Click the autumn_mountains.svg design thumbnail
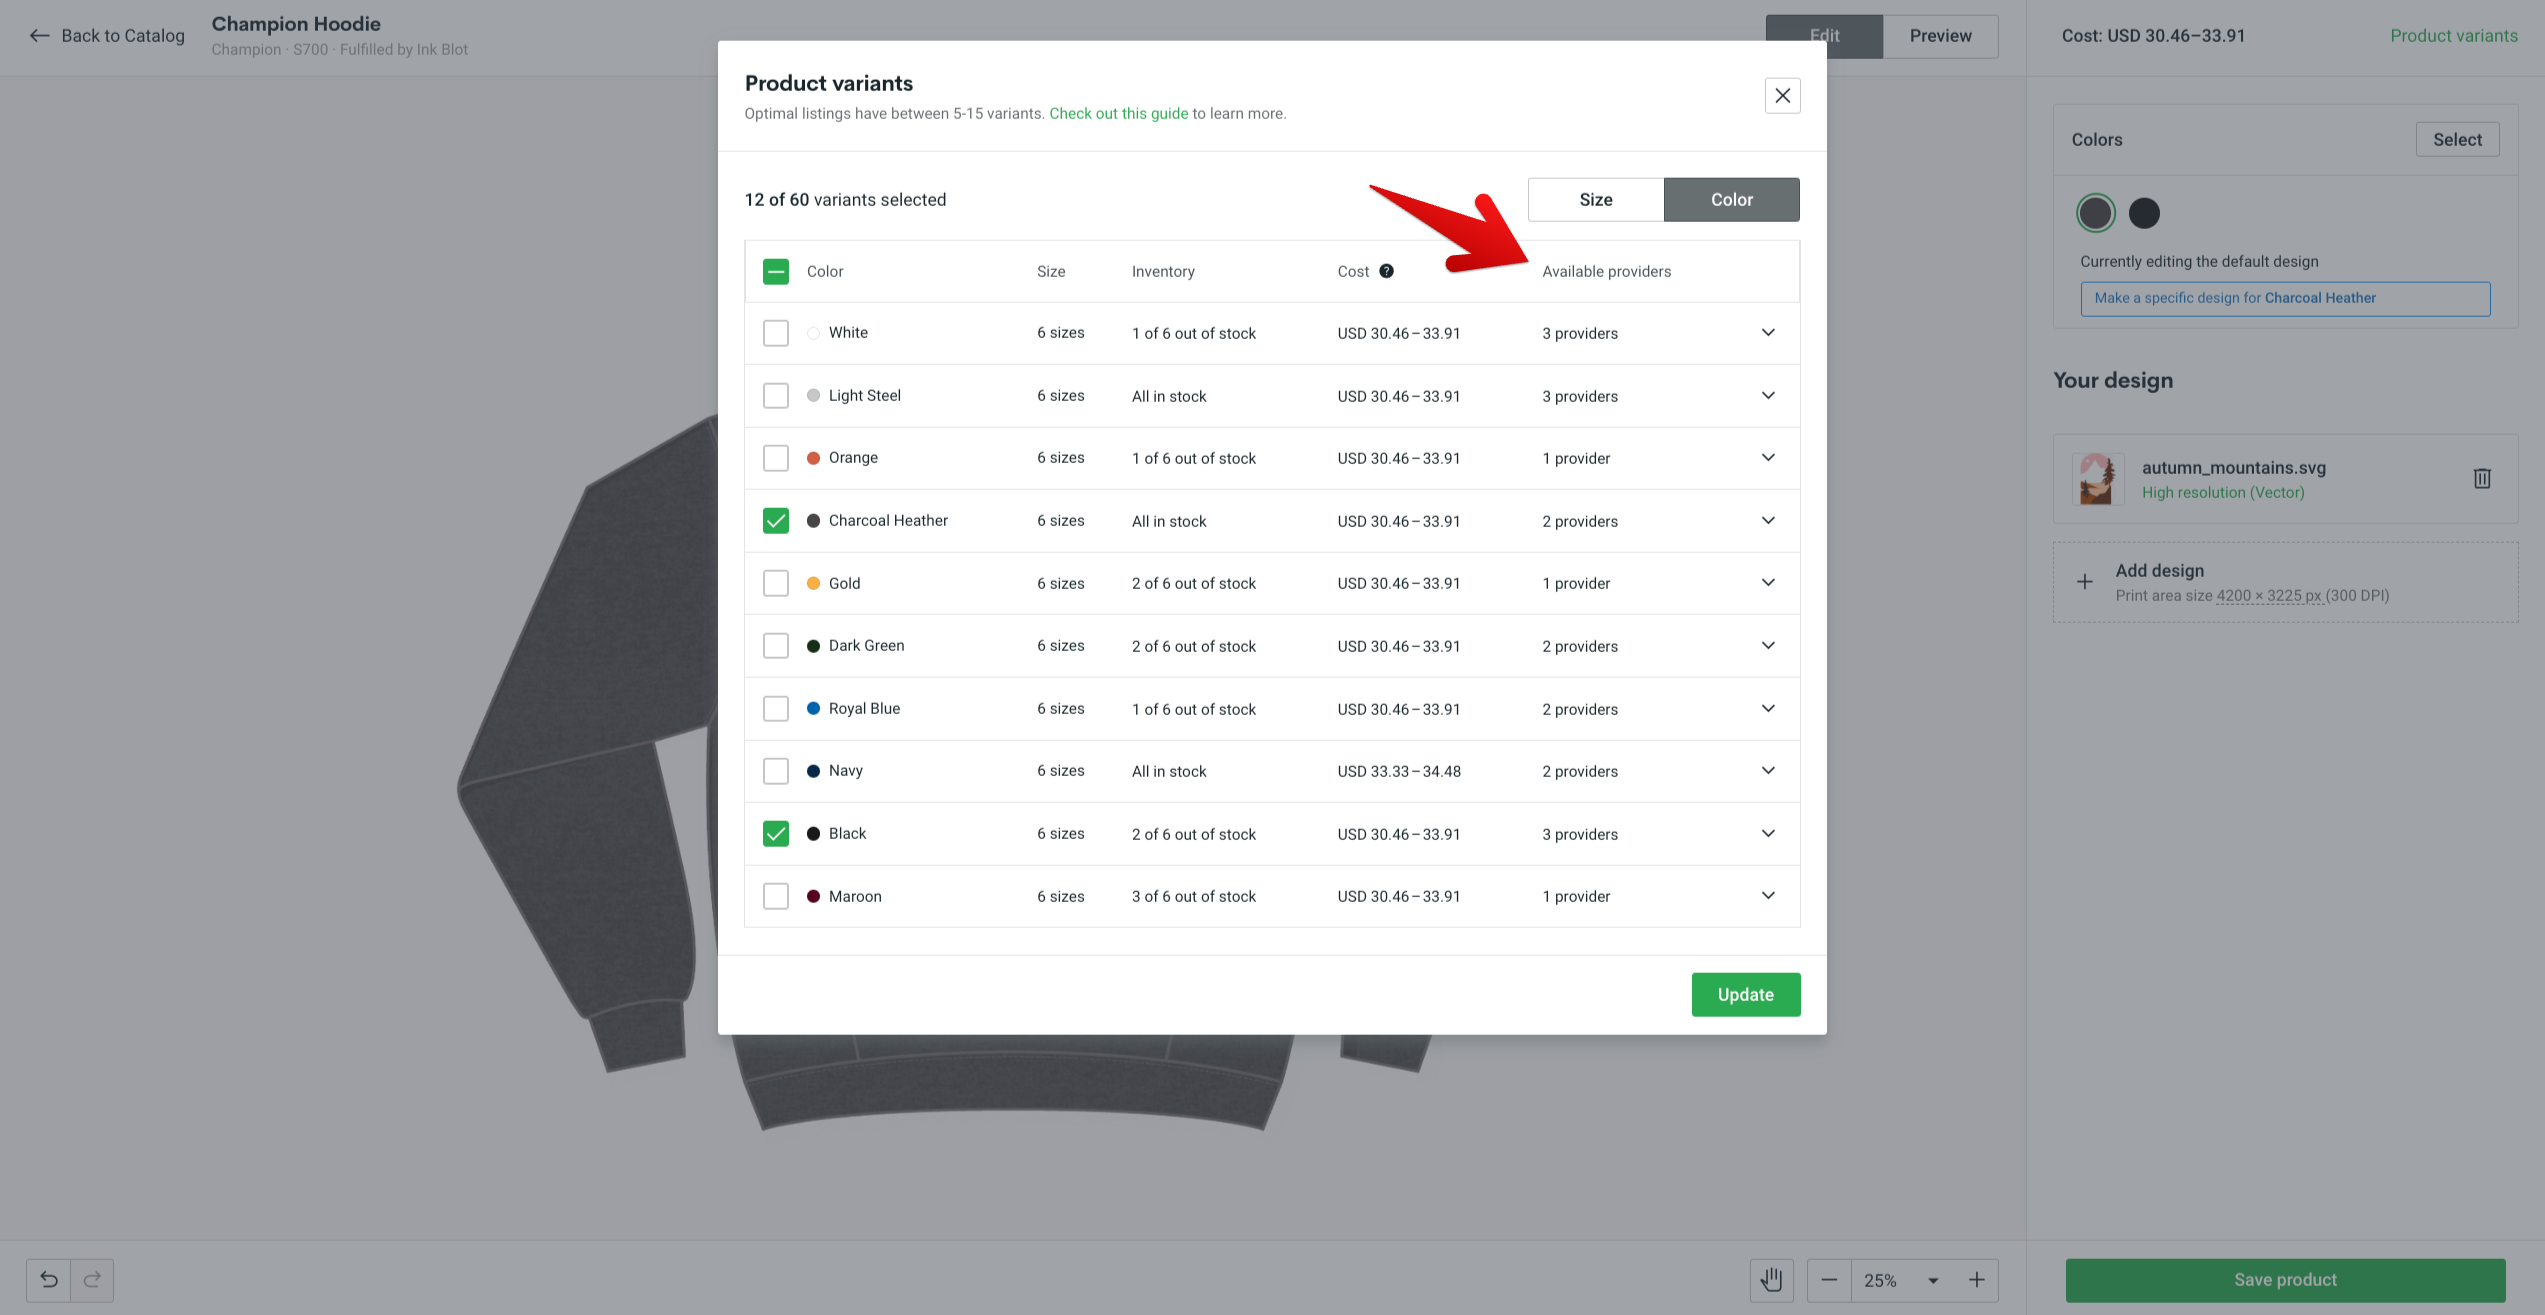This screenshot has width=2545, height=1315. pyautogui.click(x=2097, y=479)
